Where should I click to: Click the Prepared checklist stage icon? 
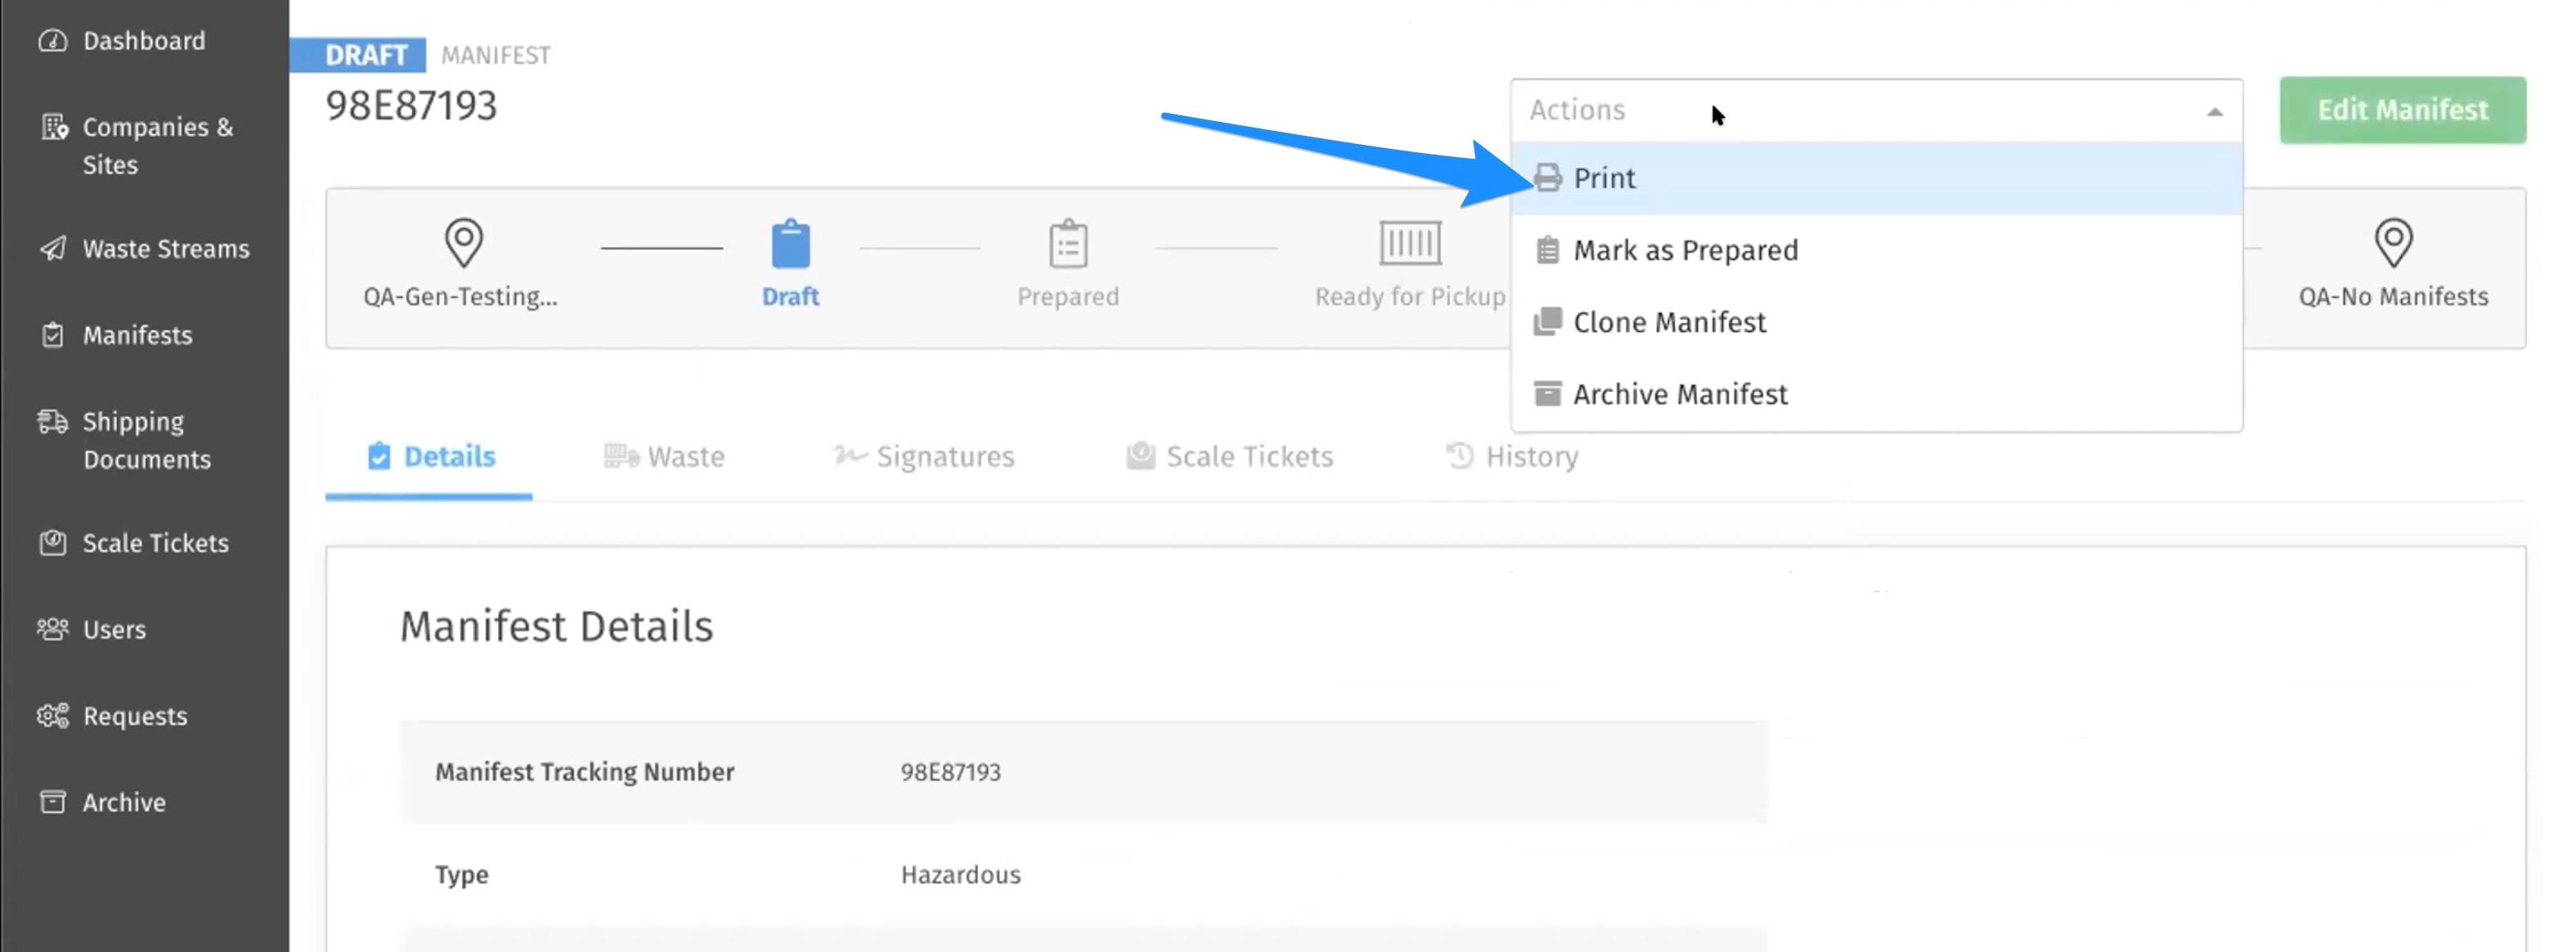point(1068,243)
